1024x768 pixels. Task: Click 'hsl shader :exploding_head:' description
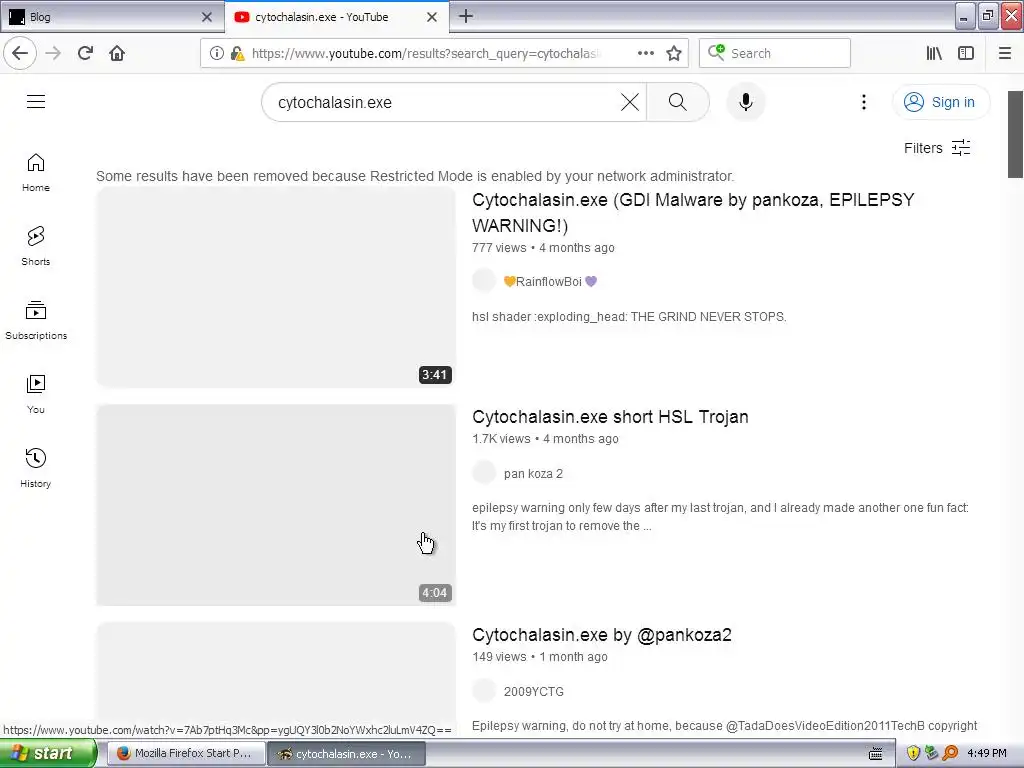pos(629,317)
